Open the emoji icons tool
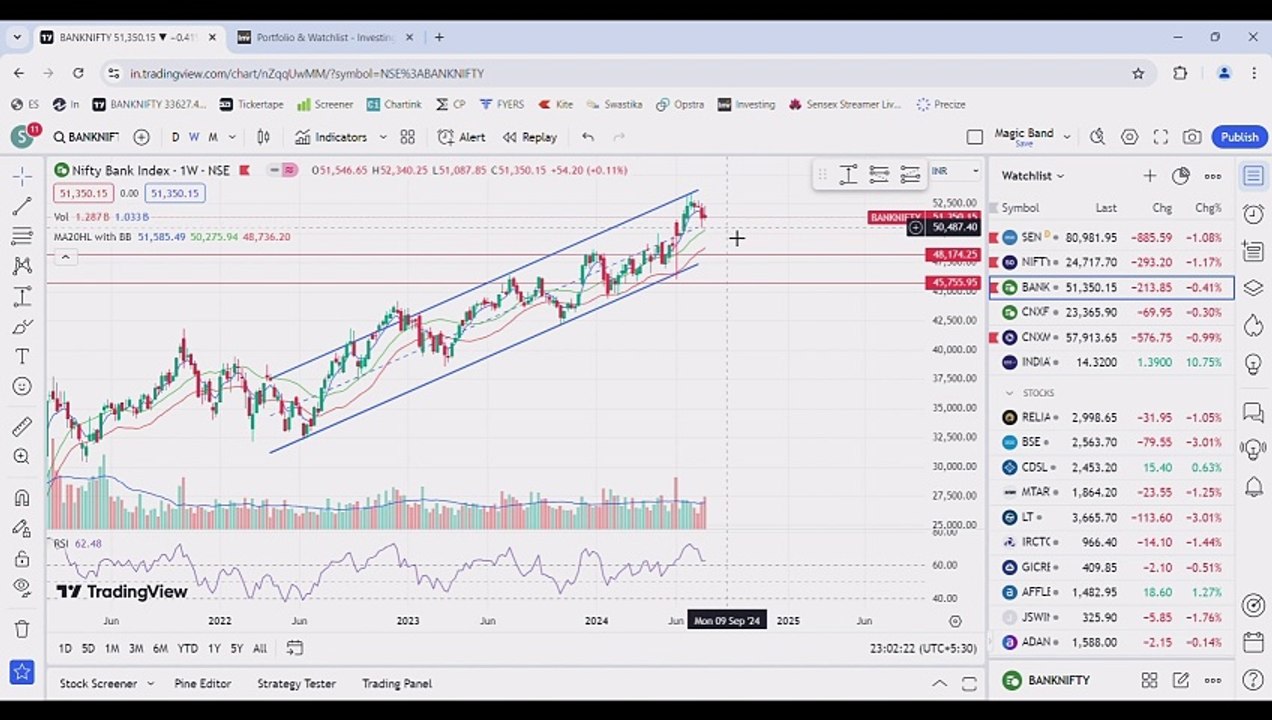This screenshot has height=720, width=1272. pos(21,386)
